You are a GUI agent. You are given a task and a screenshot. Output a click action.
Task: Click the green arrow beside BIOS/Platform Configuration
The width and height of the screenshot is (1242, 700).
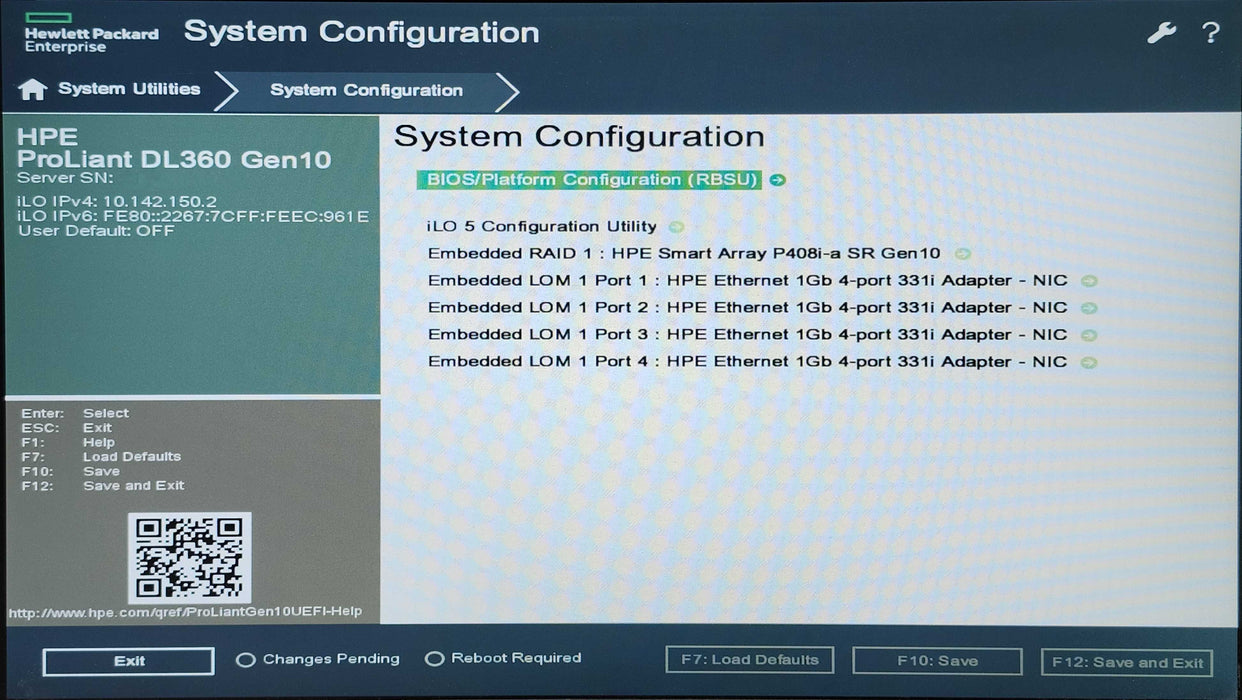(x=779, y=179)
